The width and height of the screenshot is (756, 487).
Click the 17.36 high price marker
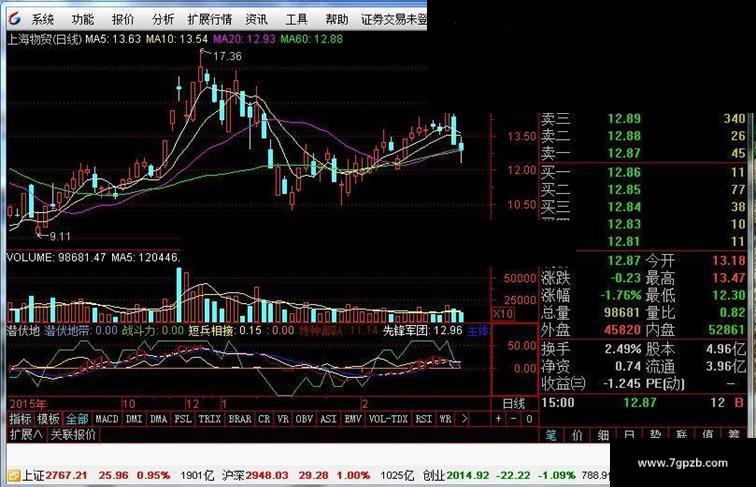(227, 56)
